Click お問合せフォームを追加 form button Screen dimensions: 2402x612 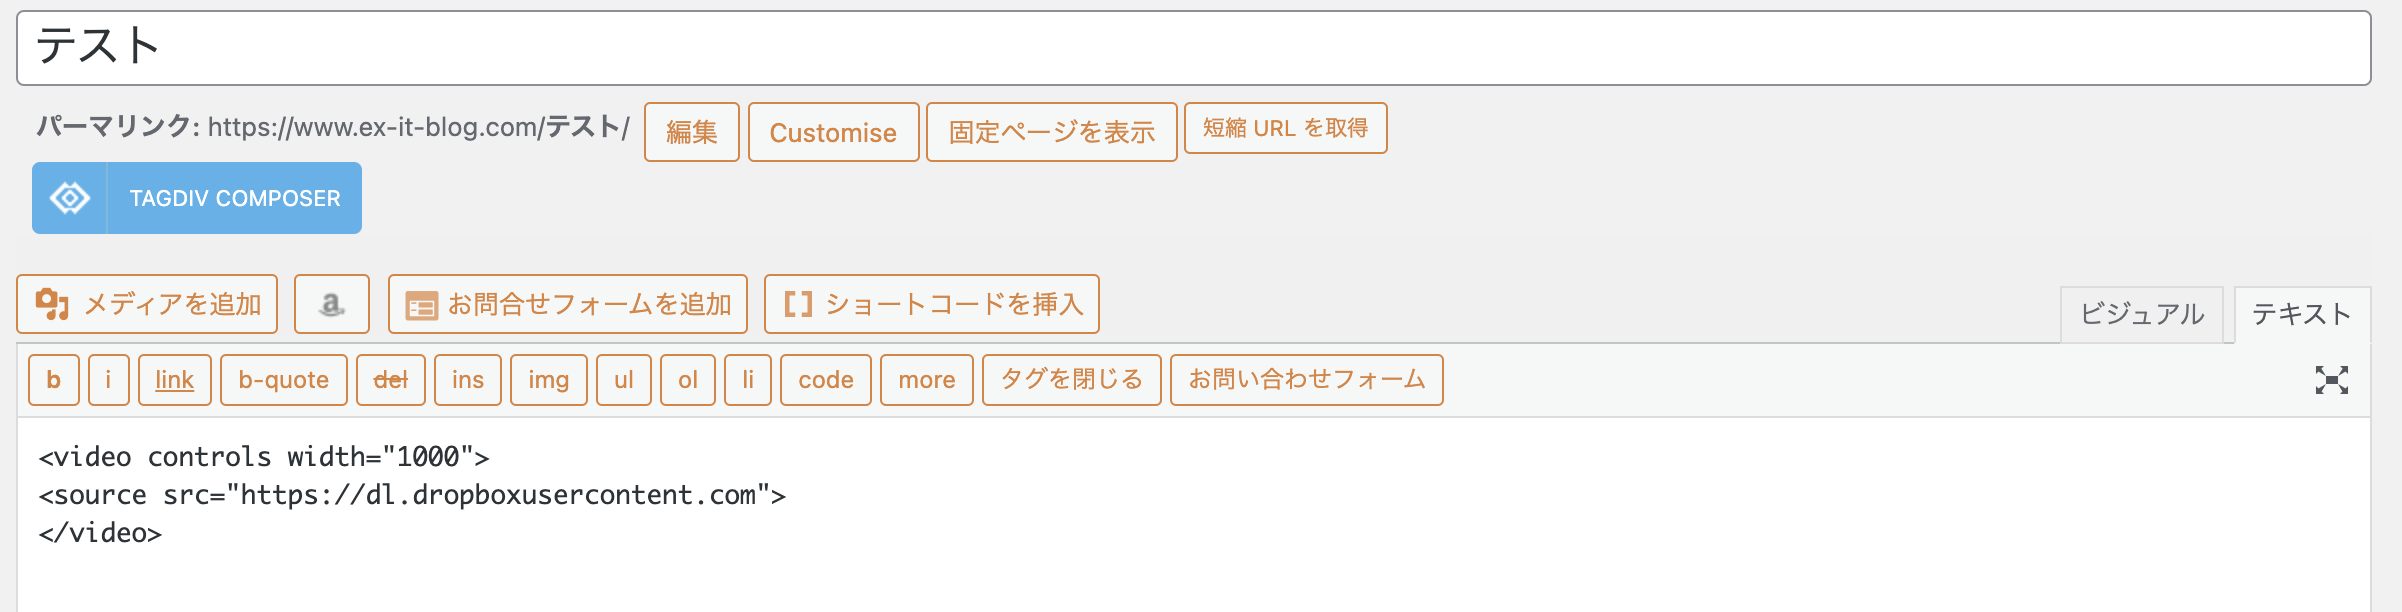(568, 304)
